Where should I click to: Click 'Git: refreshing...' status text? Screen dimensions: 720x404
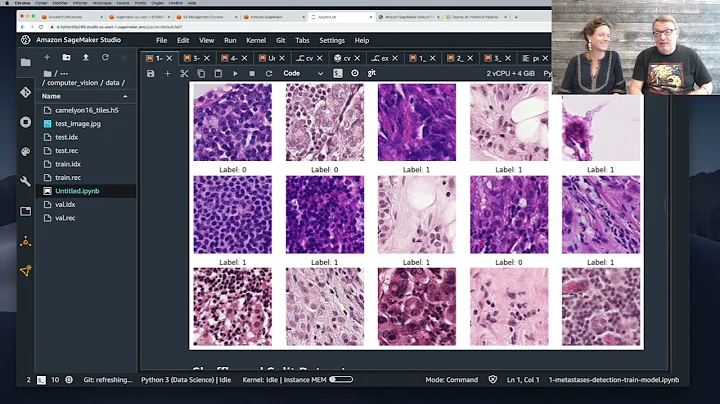[x=107, y=380]
